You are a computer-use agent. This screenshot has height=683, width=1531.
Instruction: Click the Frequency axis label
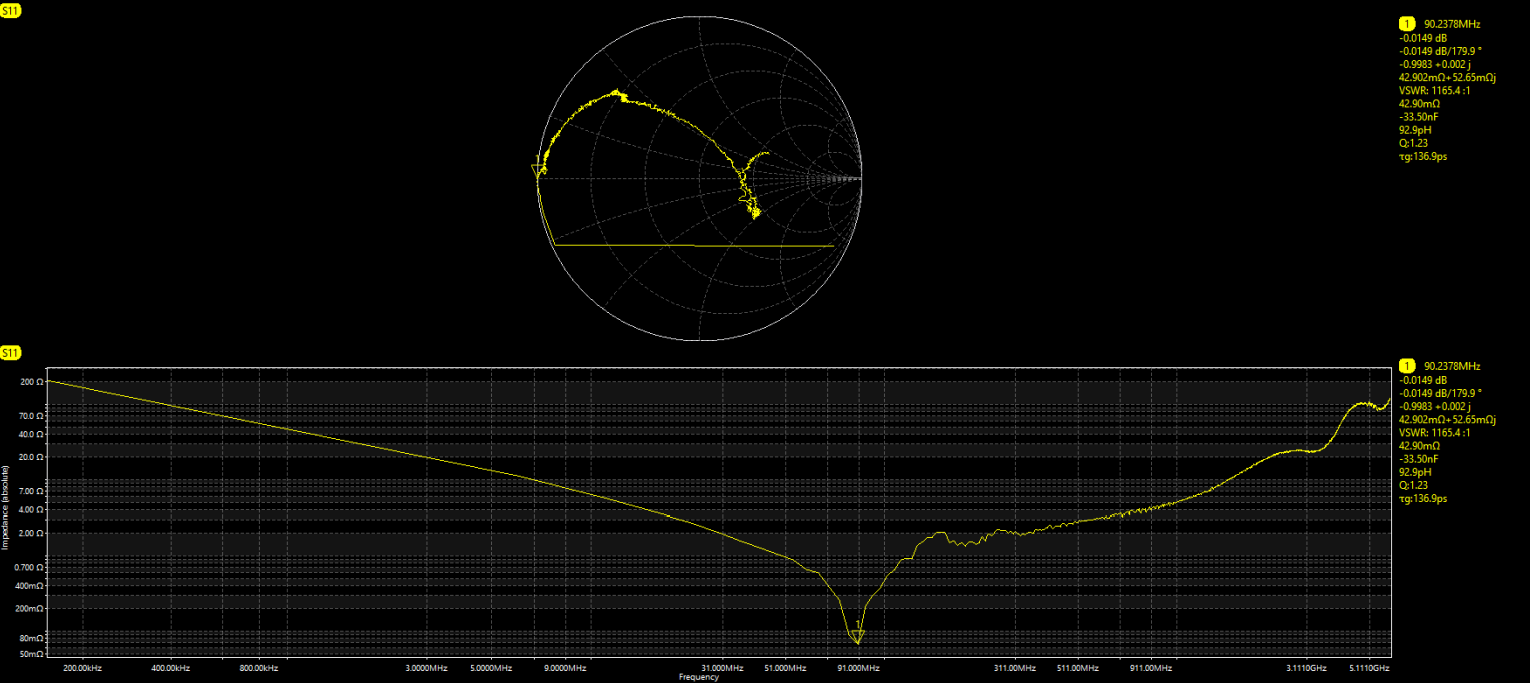(x=698, y=677)
